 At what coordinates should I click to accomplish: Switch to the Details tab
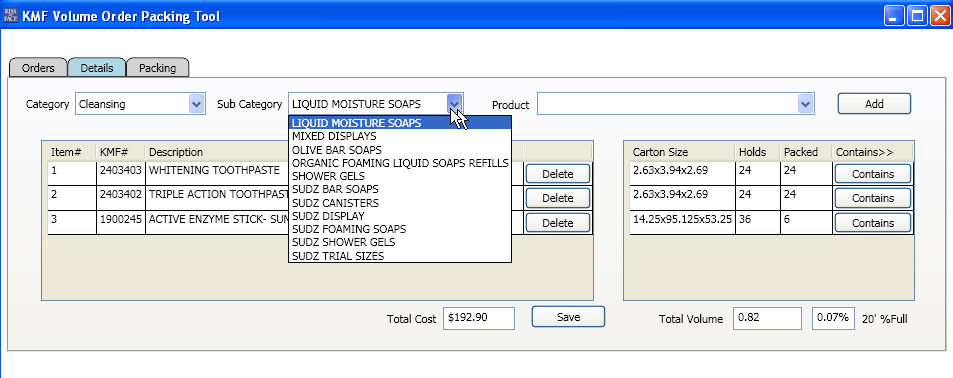pyautogui.click(x=97, y=67)
